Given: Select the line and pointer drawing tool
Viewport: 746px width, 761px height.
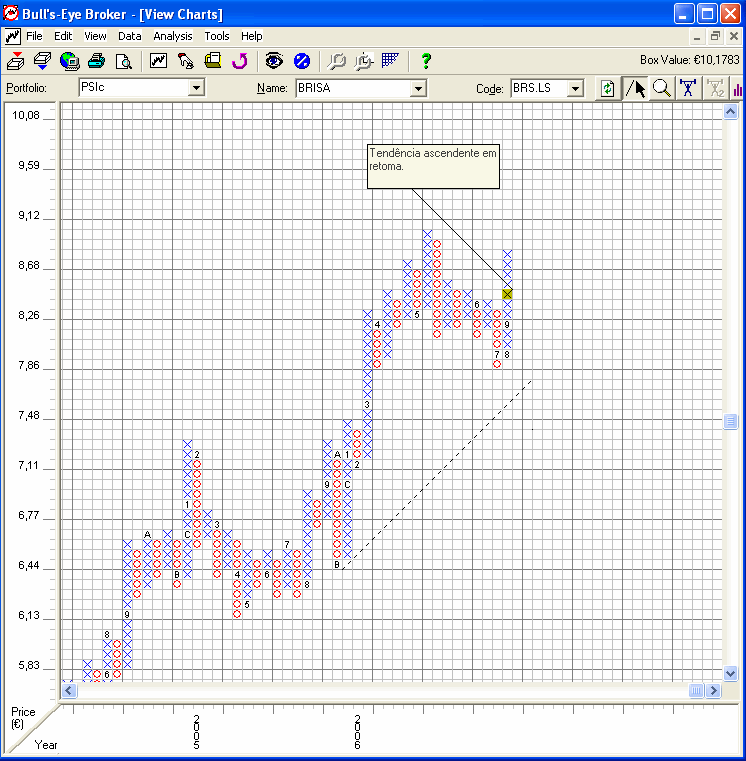Looking at the screenshot, I should coord(635,89).
